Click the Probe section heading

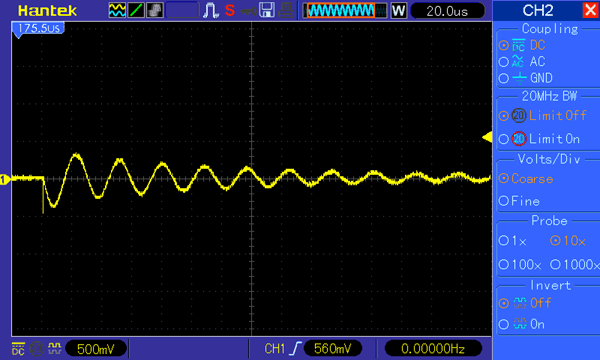(x=549, y=221)
